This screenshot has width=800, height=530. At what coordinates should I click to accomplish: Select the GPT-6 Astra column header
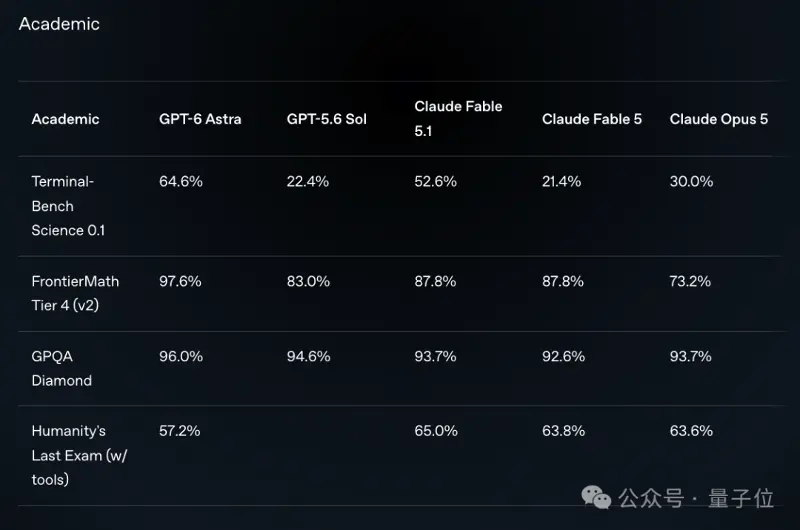click(200, 119)
